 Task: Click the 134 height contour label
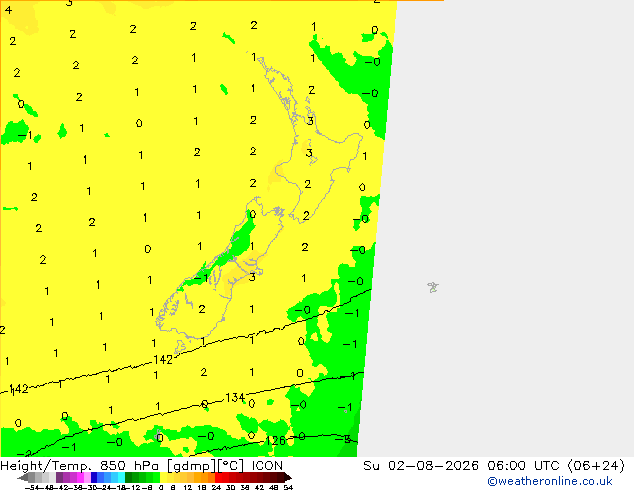point(235,398)
